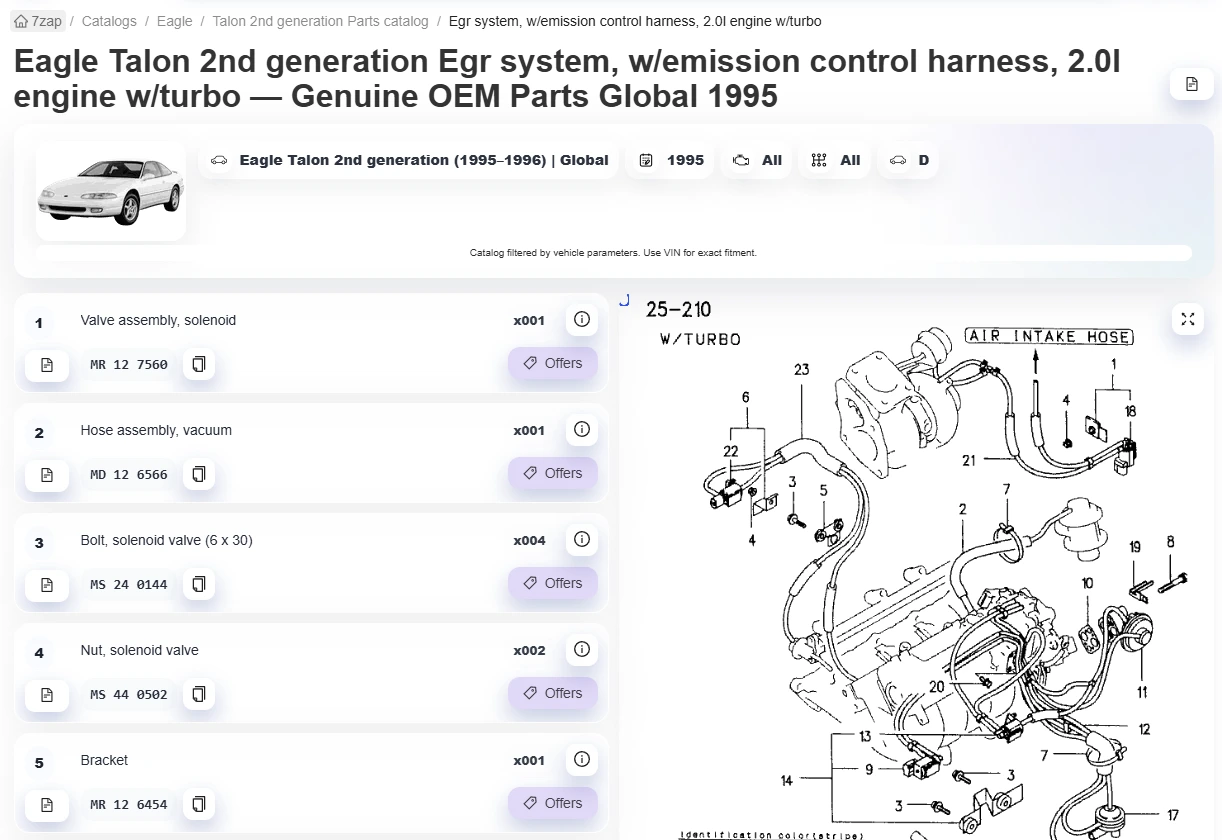The width and height of the screenshot is (1222, 840).
Task: Copy part number MS 24 0144
Action: [x=199, y=584]
